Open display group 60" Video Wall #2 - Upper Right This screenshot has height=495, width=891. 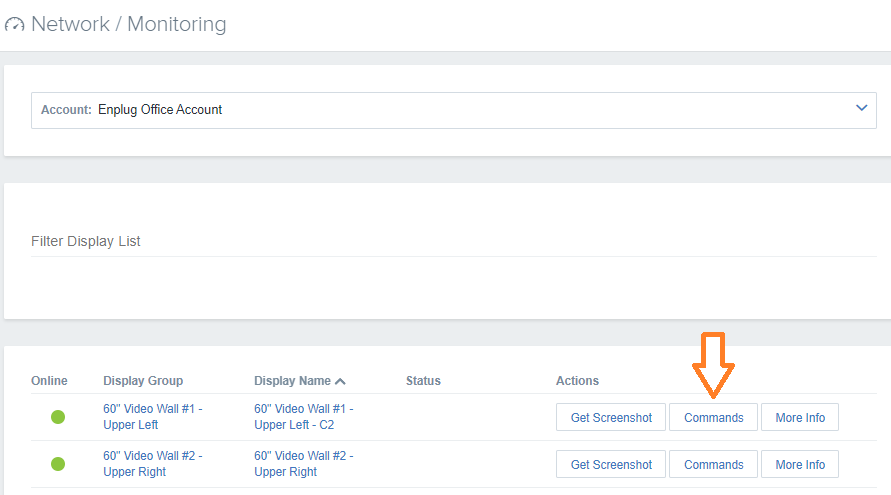point(152,464)
